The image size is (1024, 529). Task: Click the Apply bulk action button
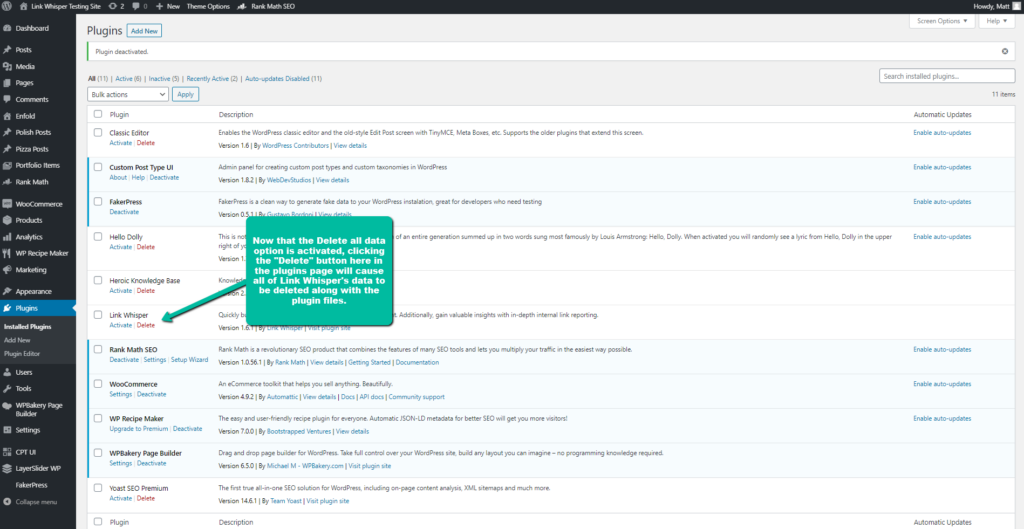(185, 94)
